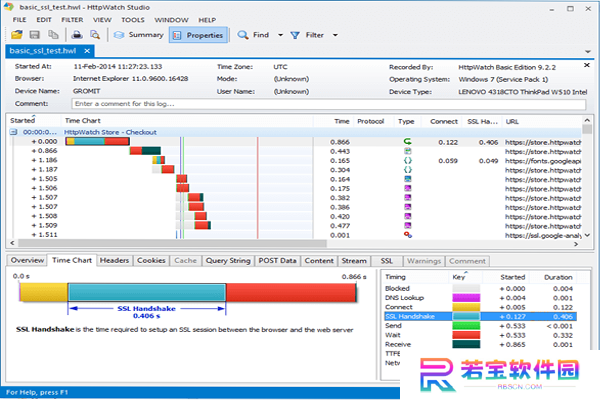
Task: Open the TOOLS menu
Action: [x=133, y=20]
